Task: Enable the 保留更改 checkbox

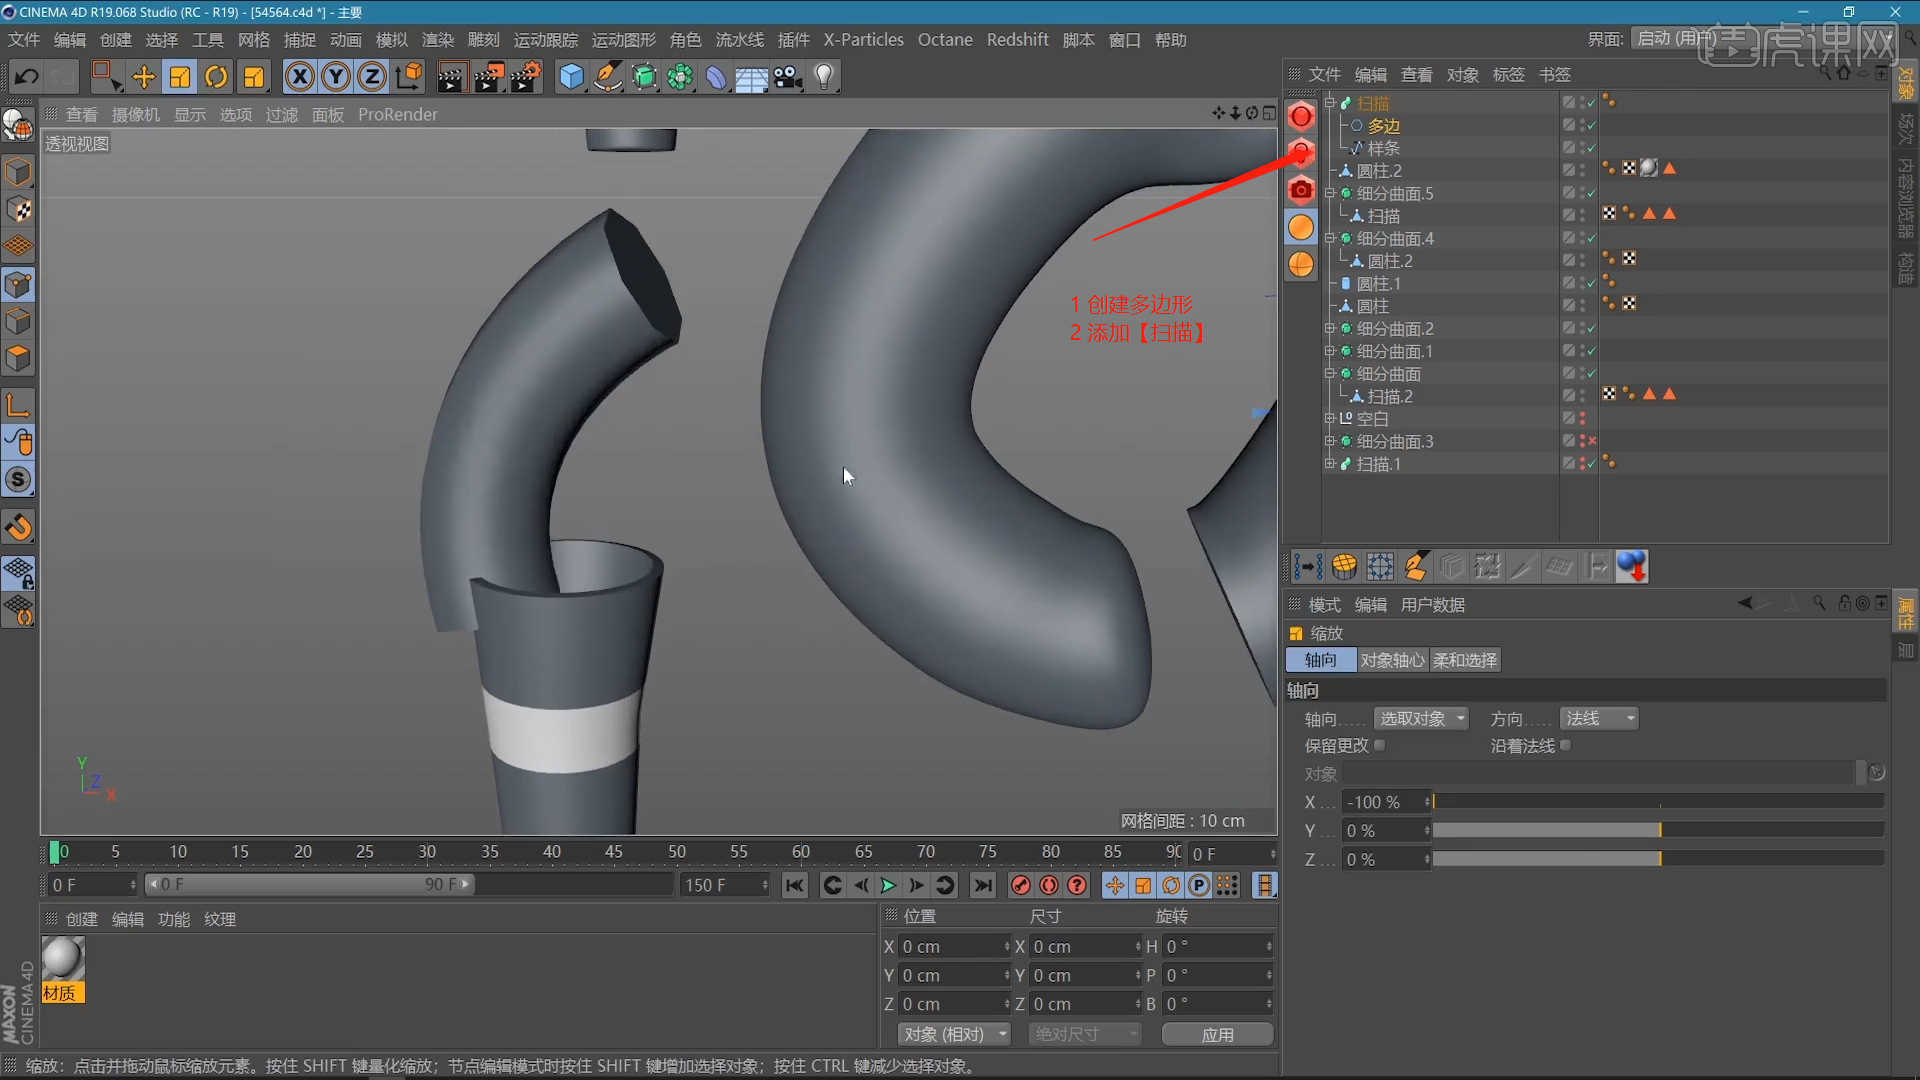Action: [1380, 745]
